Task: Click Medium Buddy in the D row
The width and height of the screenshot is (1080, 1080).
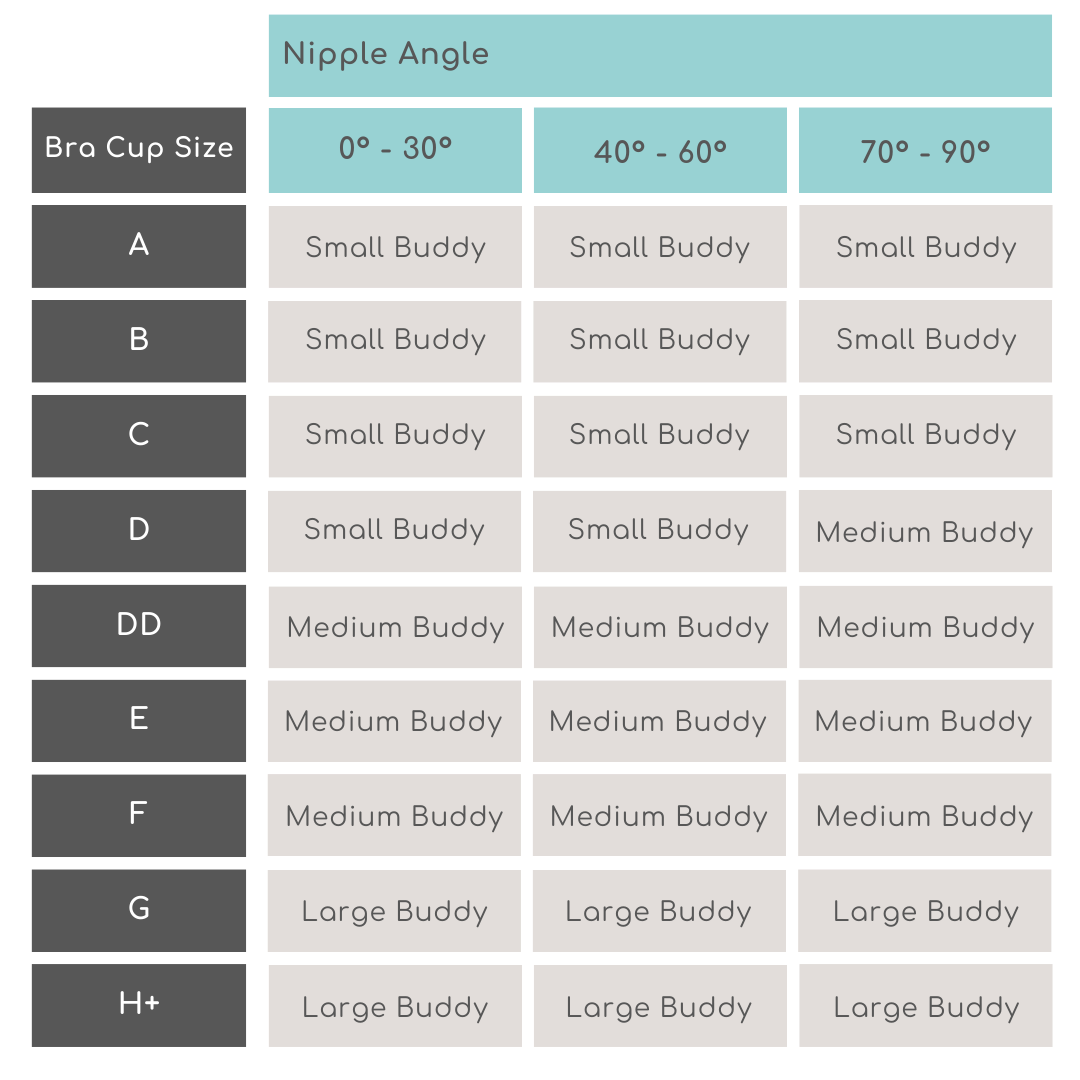Action: coord(925,531)
